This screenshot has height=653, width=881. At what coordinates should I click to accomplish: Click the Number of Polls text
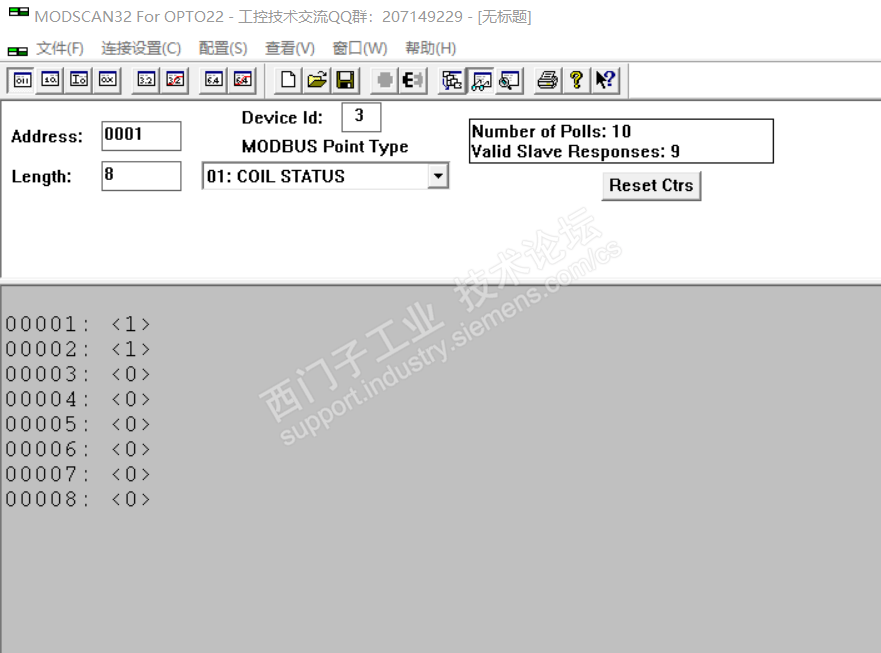551,131
